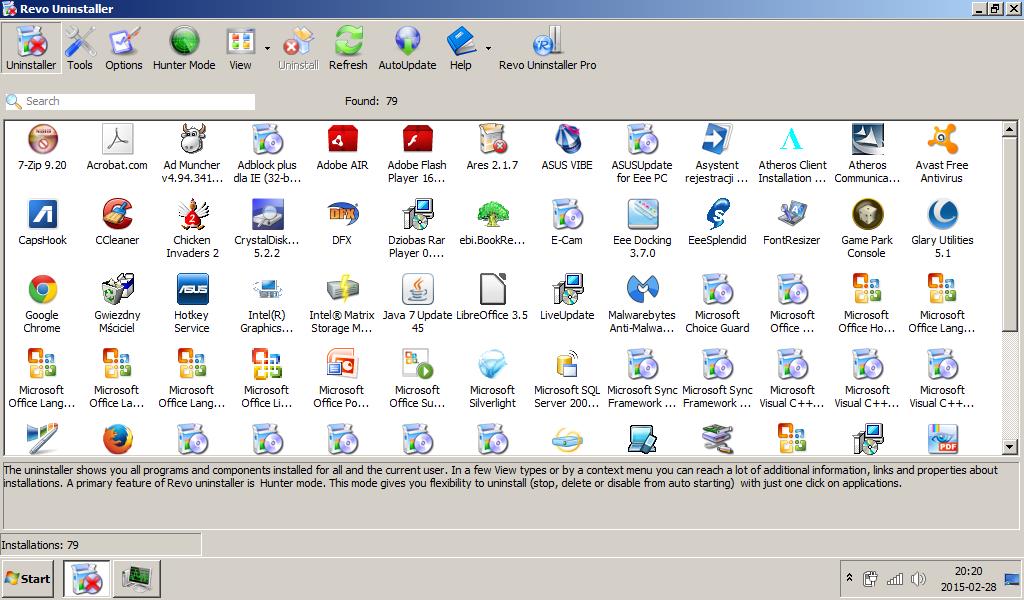This screenshot has width=1024, height=600.
Task: Select Adobe Flash Player entry
Action: click(x=417, y=155)
